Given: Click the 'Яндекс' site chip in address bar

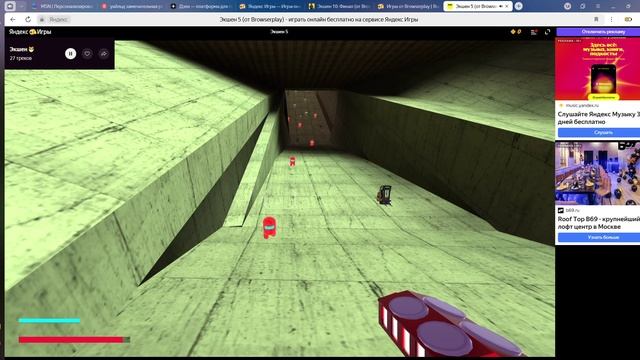Looking at the screenshot, I should point(58,19).
